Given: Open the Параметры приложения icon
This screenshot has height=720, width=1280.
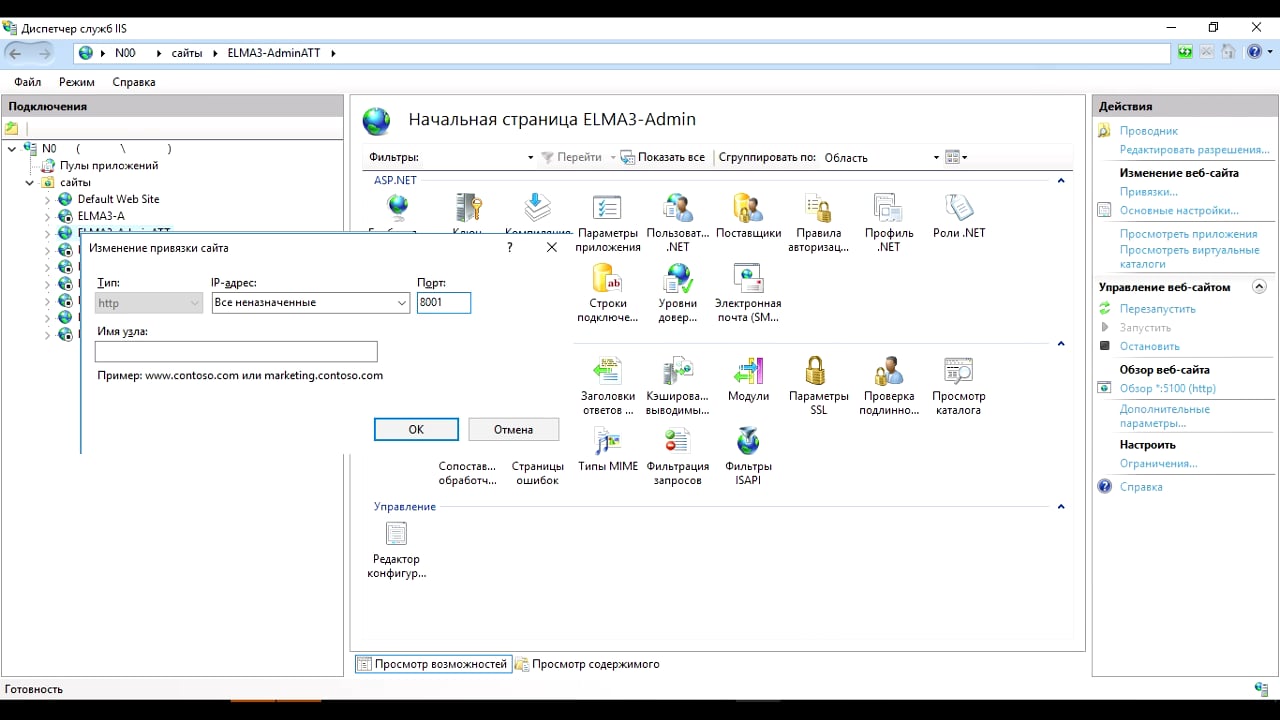Looking at the screenshot, I should click(608, 222).
